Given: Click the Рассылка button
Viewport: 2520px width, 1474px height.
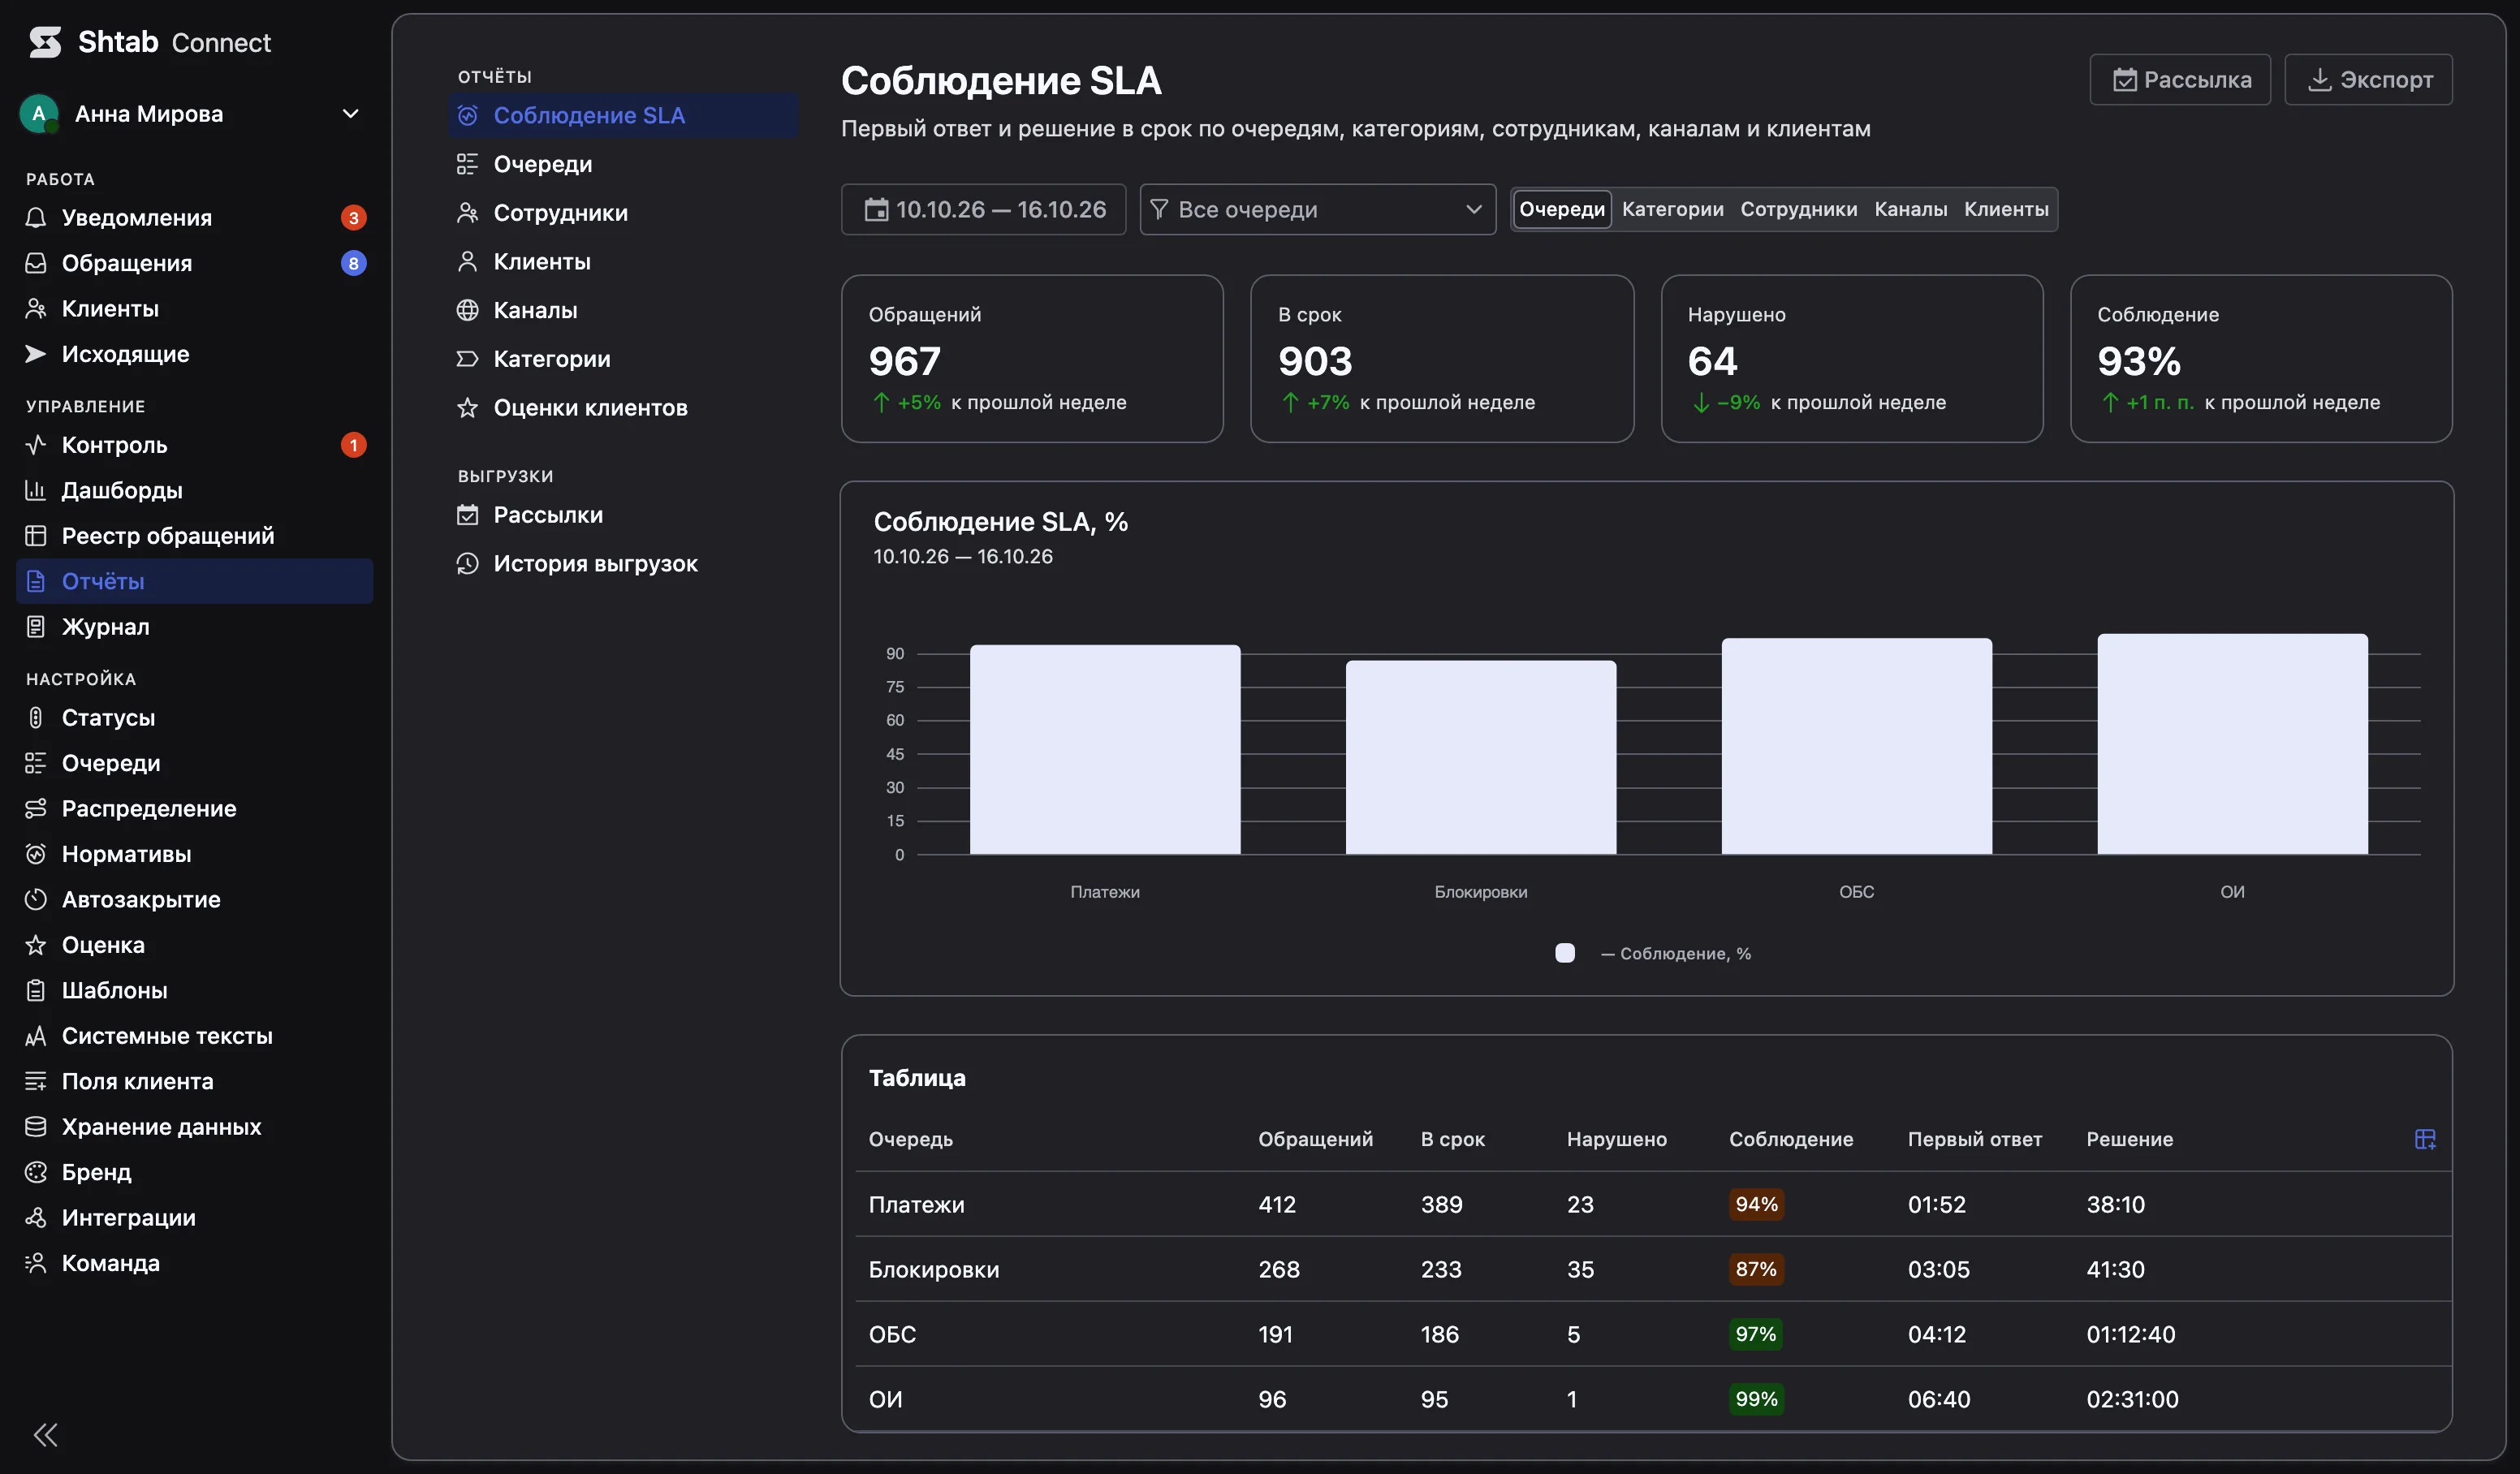Looking at the screenshot, I should pos(2180,79).
